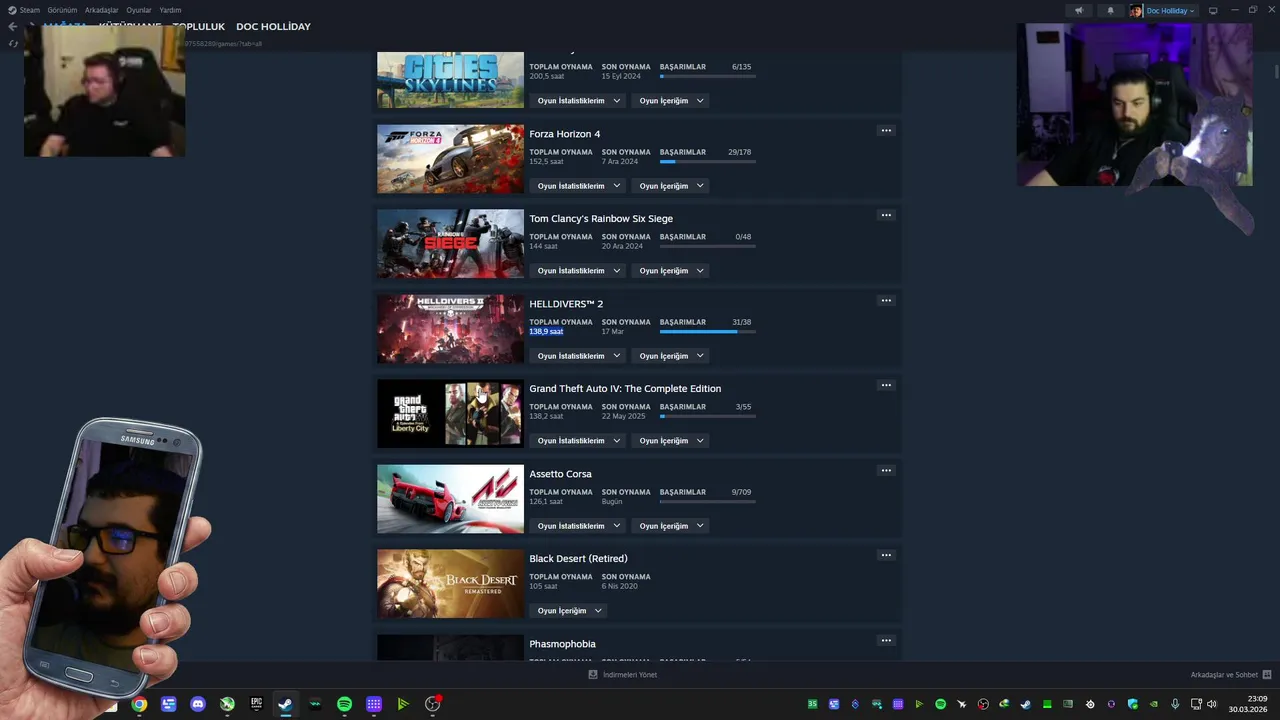Open three-dot menu for HELLDIVERS 2

[885, 300]
